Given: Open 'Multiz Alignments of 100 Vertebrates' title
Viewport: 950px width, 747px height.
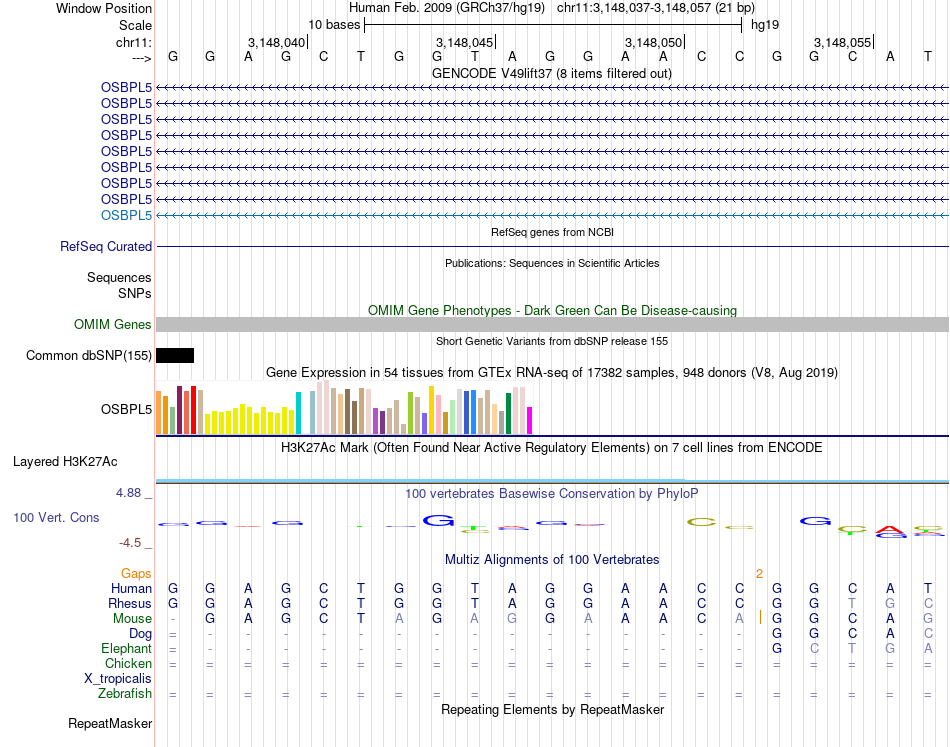Looking at the screenshot, I should point(552,560).
